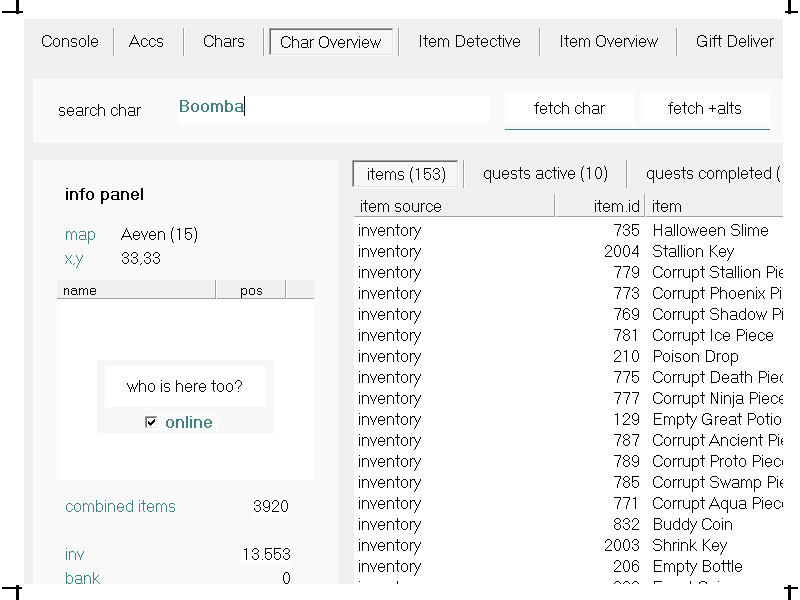Switch to the Accs tab

146,42
